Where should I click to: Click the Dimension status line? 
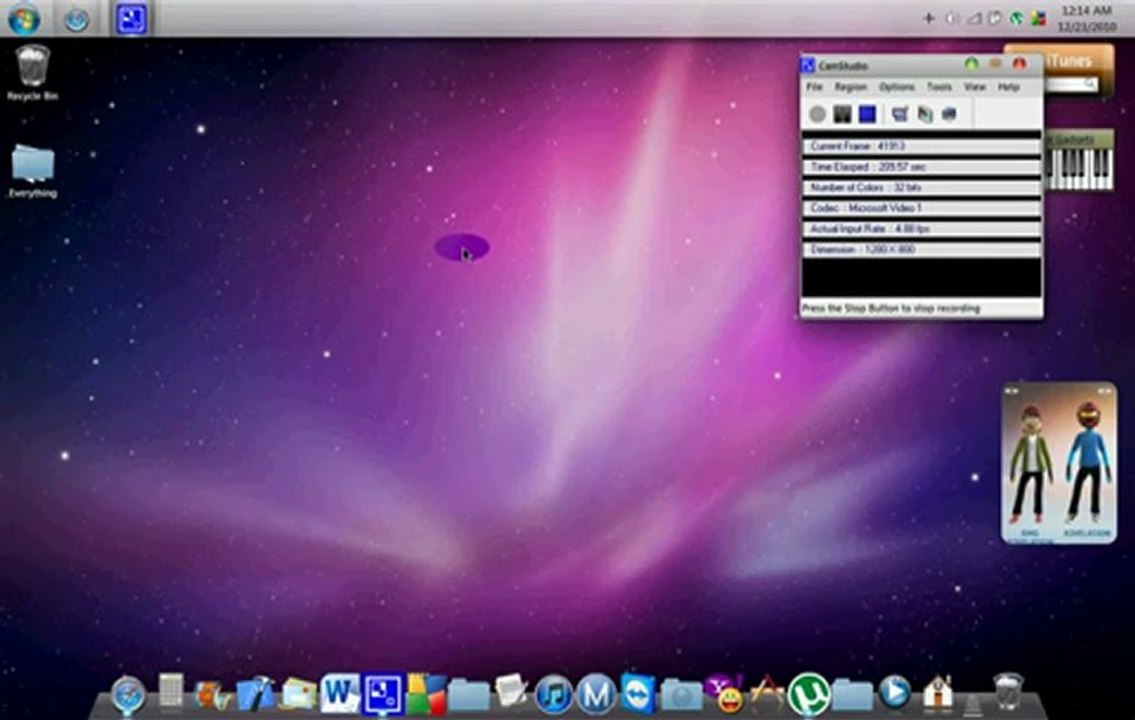click(x=921, y=250)
